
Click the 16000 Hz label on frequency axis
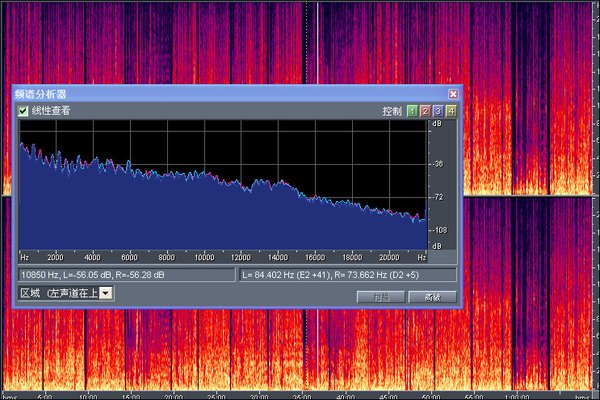coord(314,256)
